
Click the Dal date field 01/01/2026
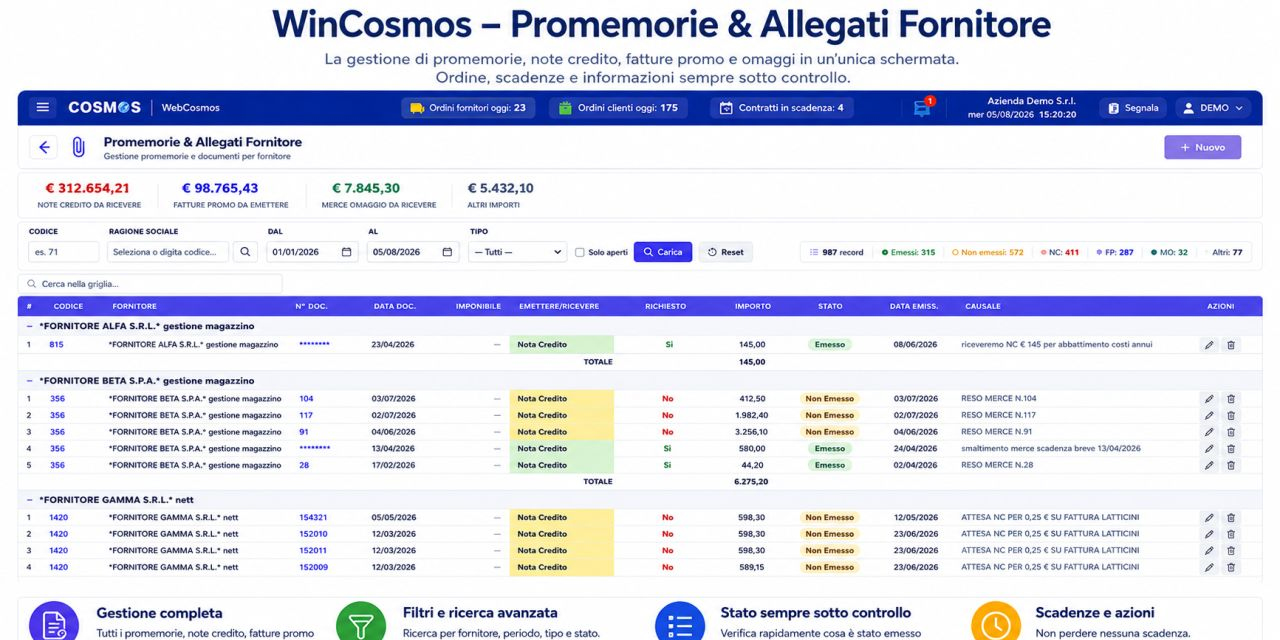click(x=312, y=252)
